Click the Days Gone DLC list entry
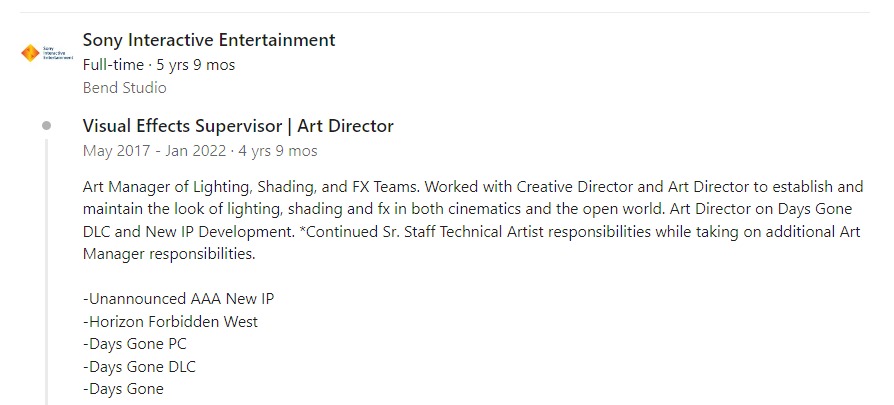894x405 pixels. pyautogui.click(x=139, y=366)
